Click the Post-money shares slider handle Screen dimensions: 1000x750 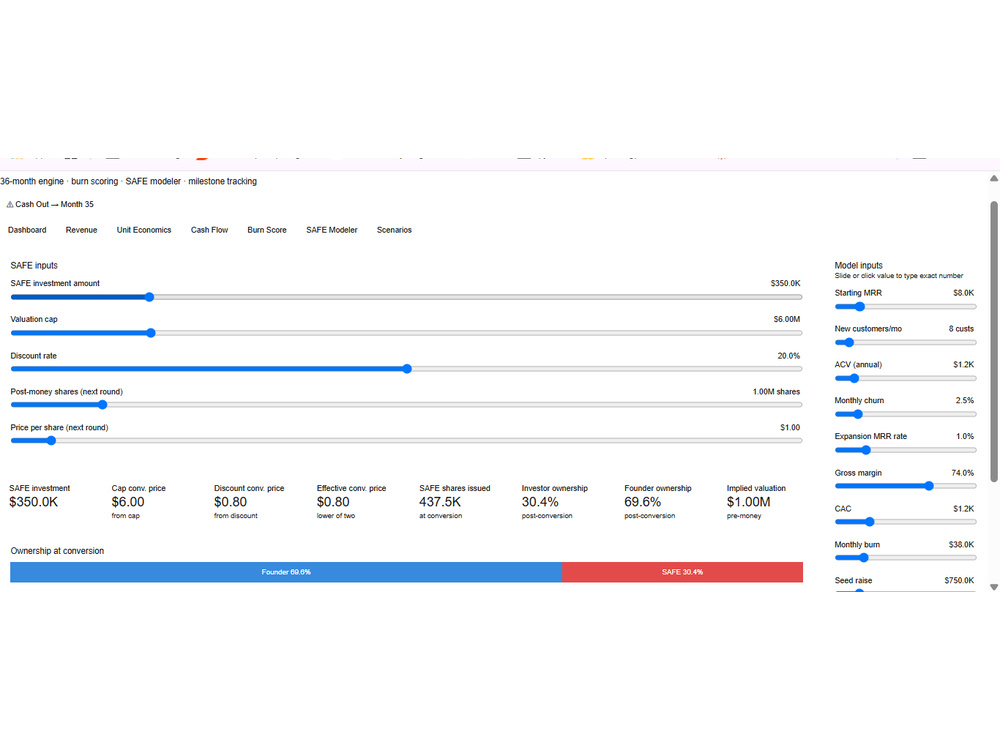[x=103, y=404]
